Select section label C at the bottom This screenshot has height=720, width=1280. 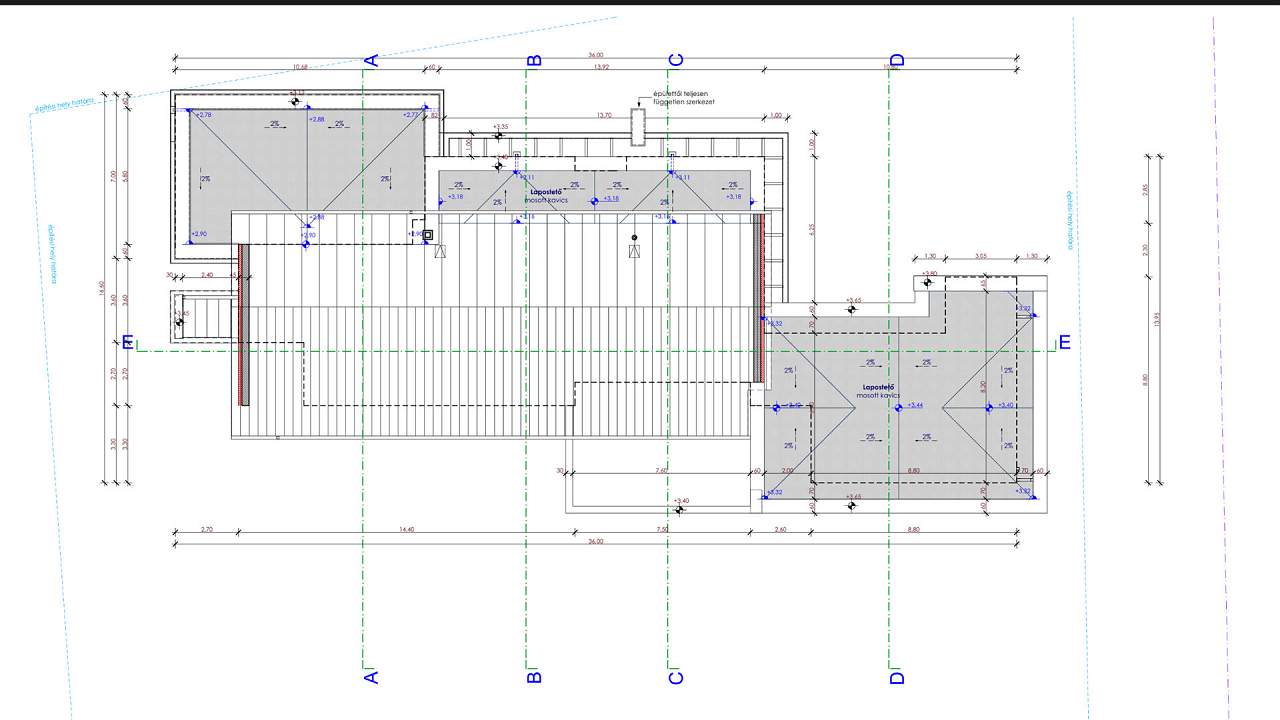675,677
